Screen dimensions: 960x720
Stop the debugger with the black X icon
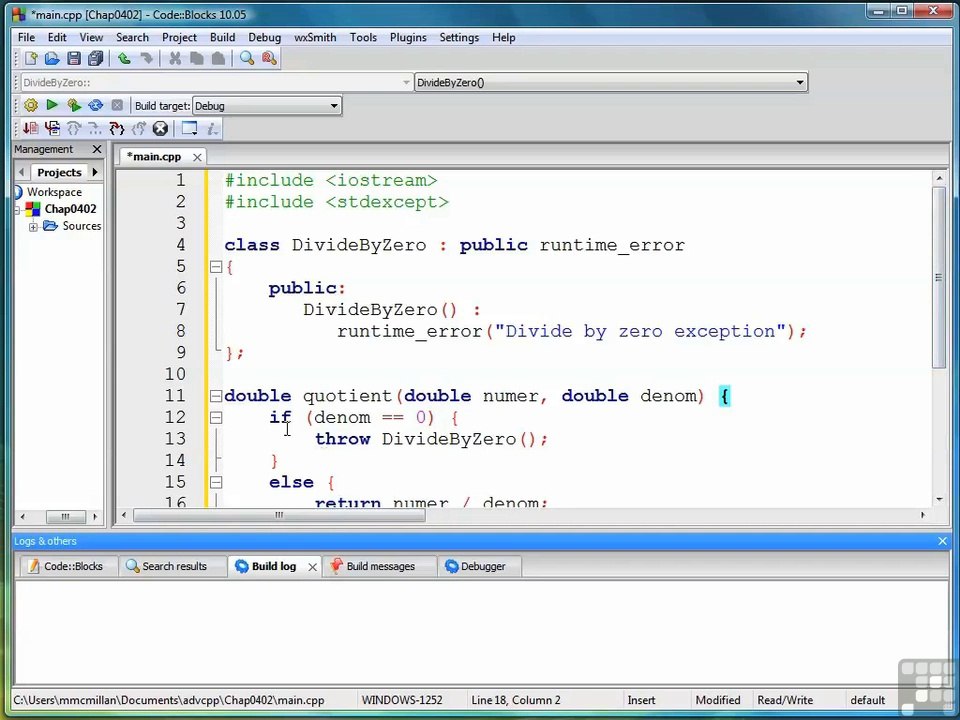point(160,129)
